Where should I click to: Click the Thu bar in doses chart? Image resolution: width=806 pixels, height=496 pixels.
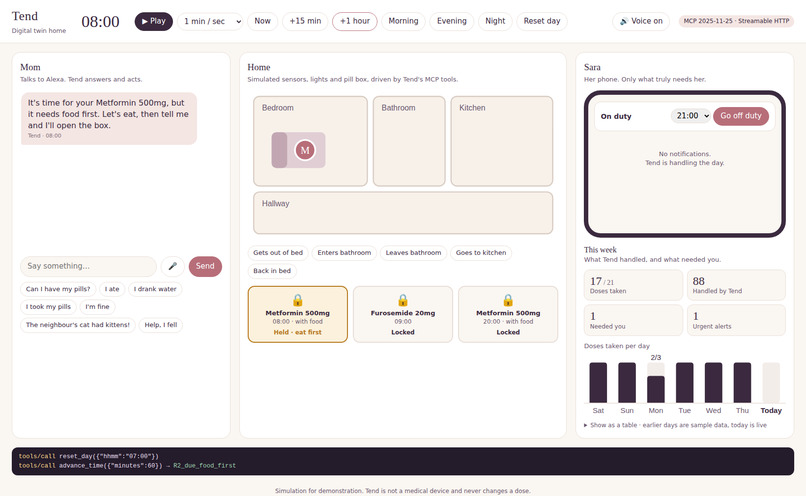coord(742,382)
